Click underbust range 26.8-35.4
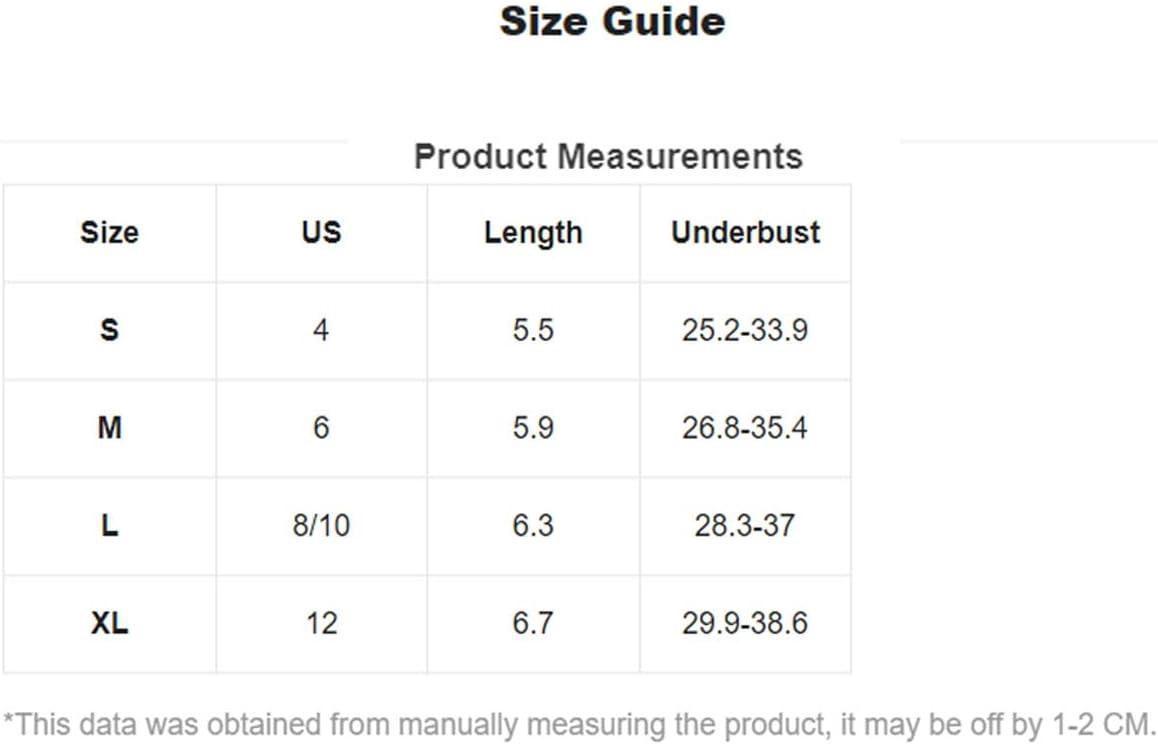 click(745, 428)
